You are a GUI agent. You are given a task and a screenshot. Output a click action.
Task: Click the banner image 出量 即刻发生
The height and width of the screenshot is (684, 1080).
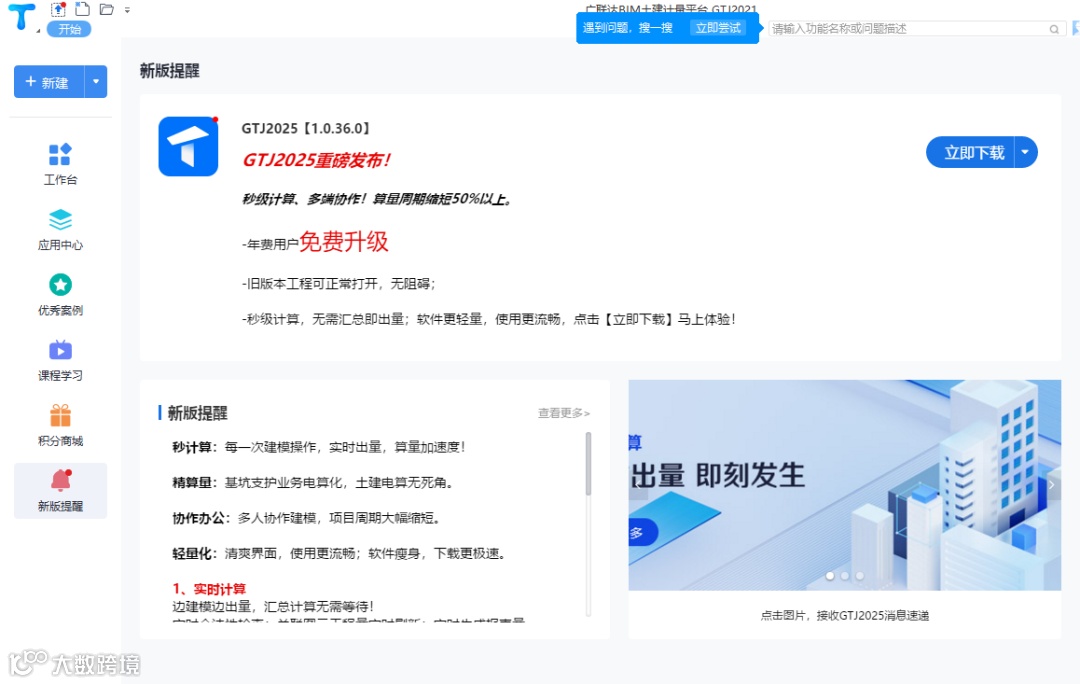844,485
